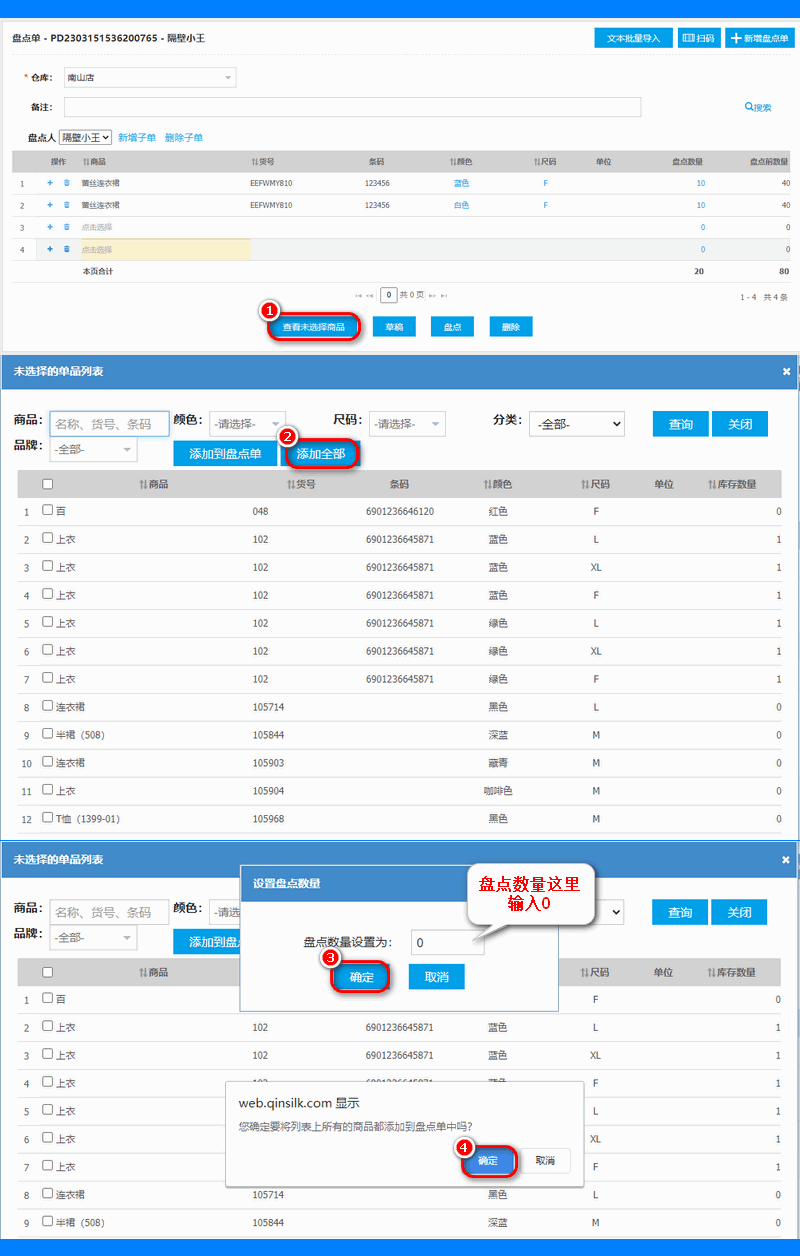Screen dimensions: 800x1256
Task: Go to next page arrow in pager
Action: pos(432,296)
